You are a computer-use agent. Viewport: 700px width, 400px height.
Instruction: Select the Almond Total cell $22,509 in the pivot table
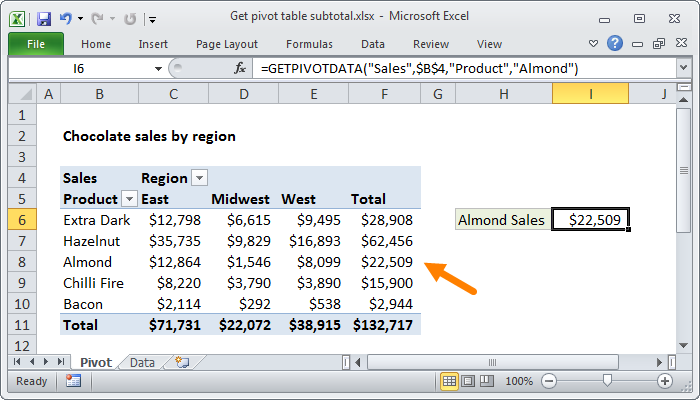click(x=385, y=262)
